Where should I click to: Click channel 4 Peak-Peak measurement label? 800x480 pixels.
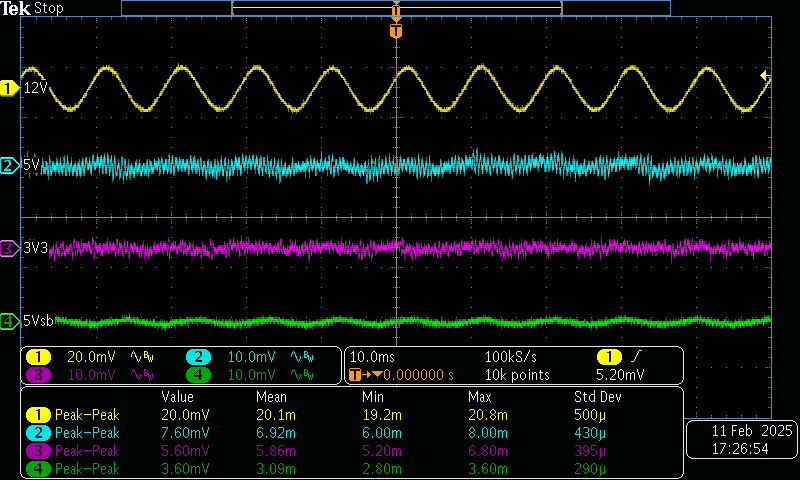[87, 469]
